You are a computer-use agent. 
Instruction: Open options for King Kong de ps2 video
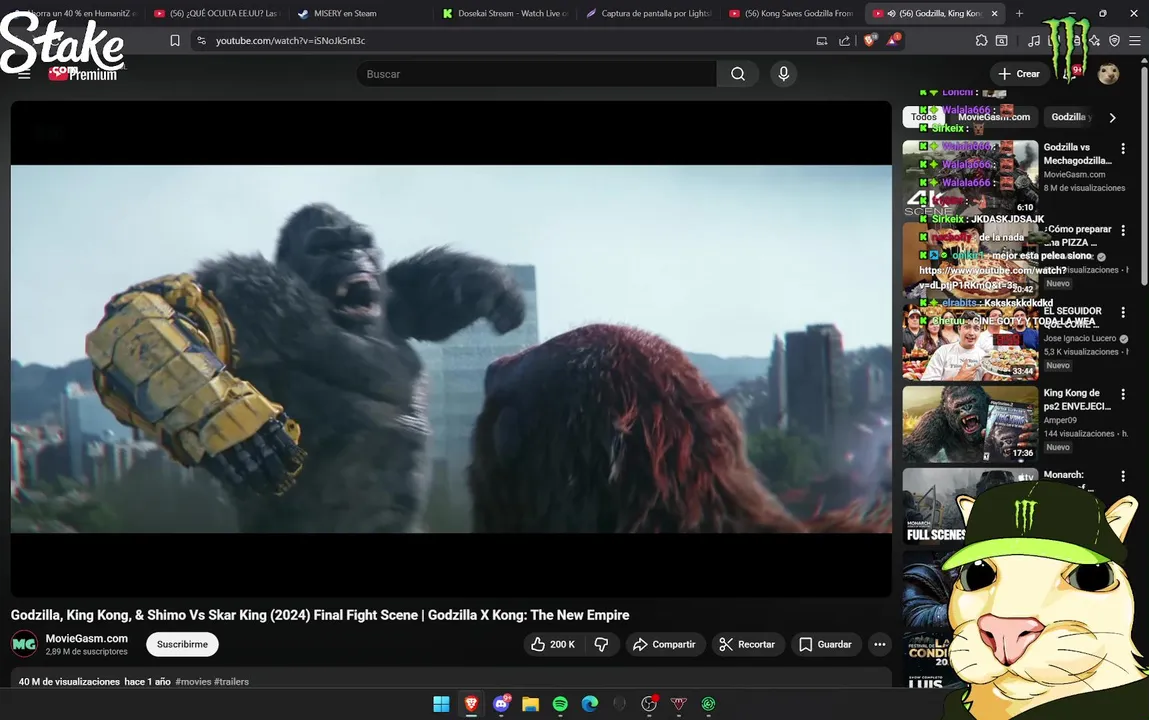[x=1123, y=395]
